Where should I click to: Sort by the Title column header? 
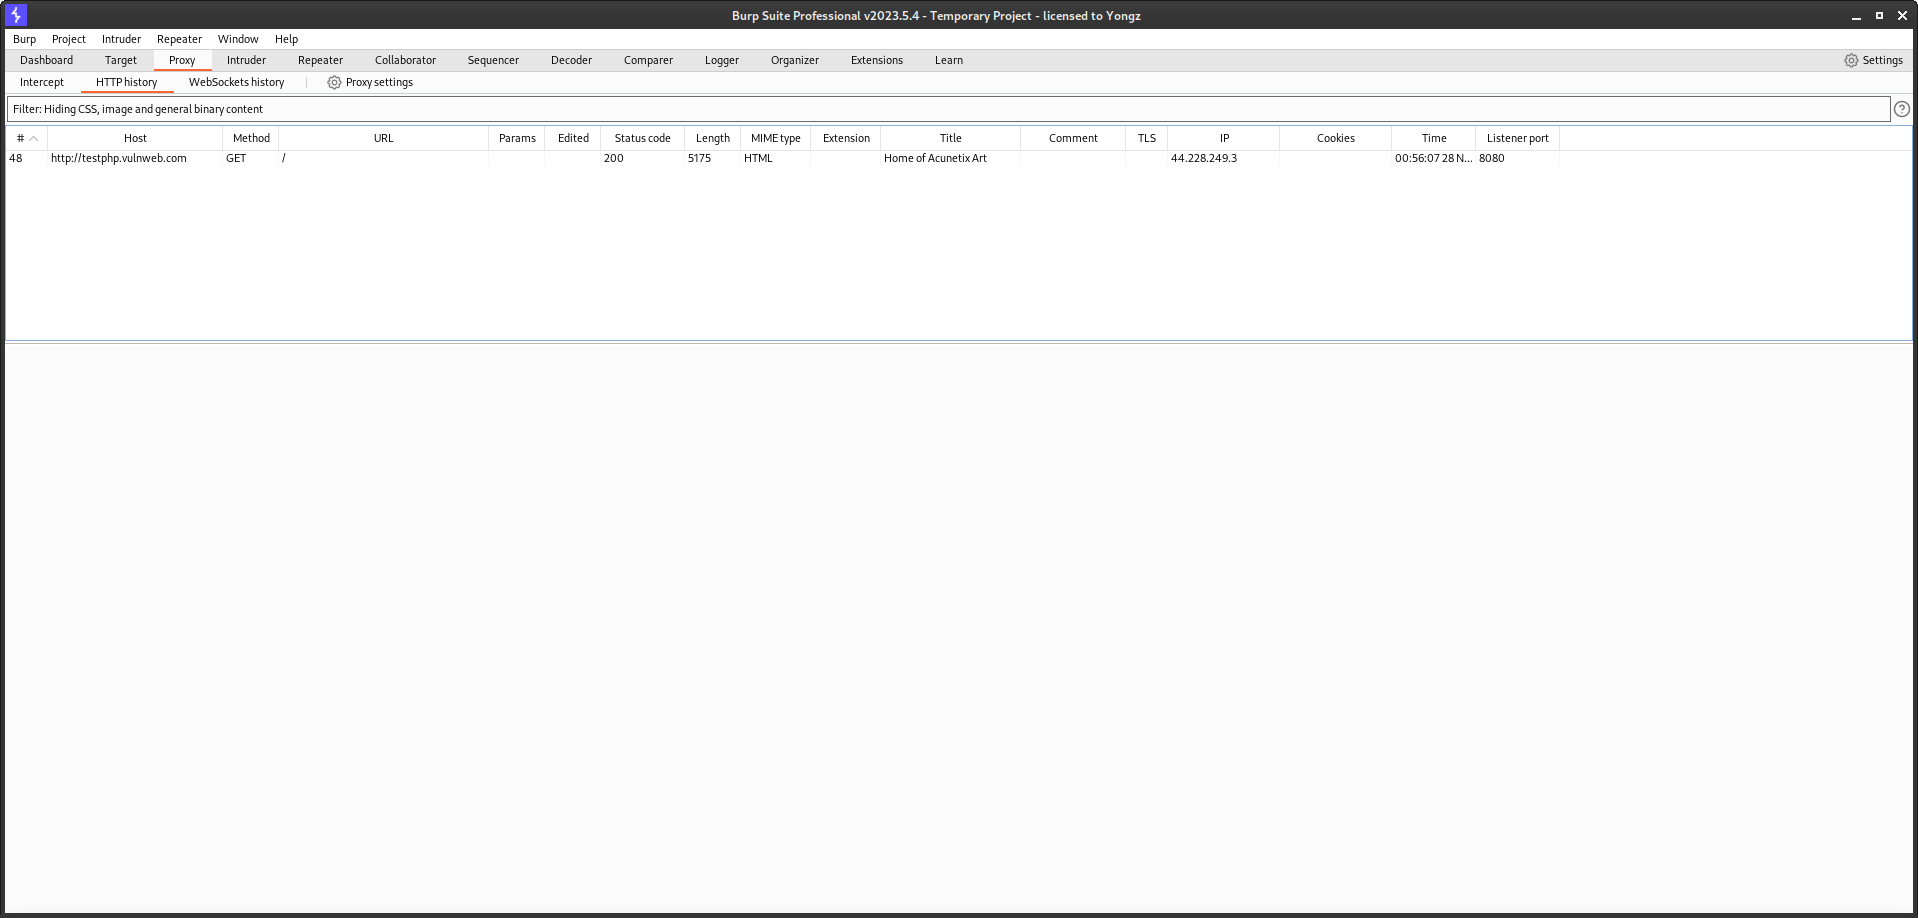pyautogui.click(x=950, y=138)
